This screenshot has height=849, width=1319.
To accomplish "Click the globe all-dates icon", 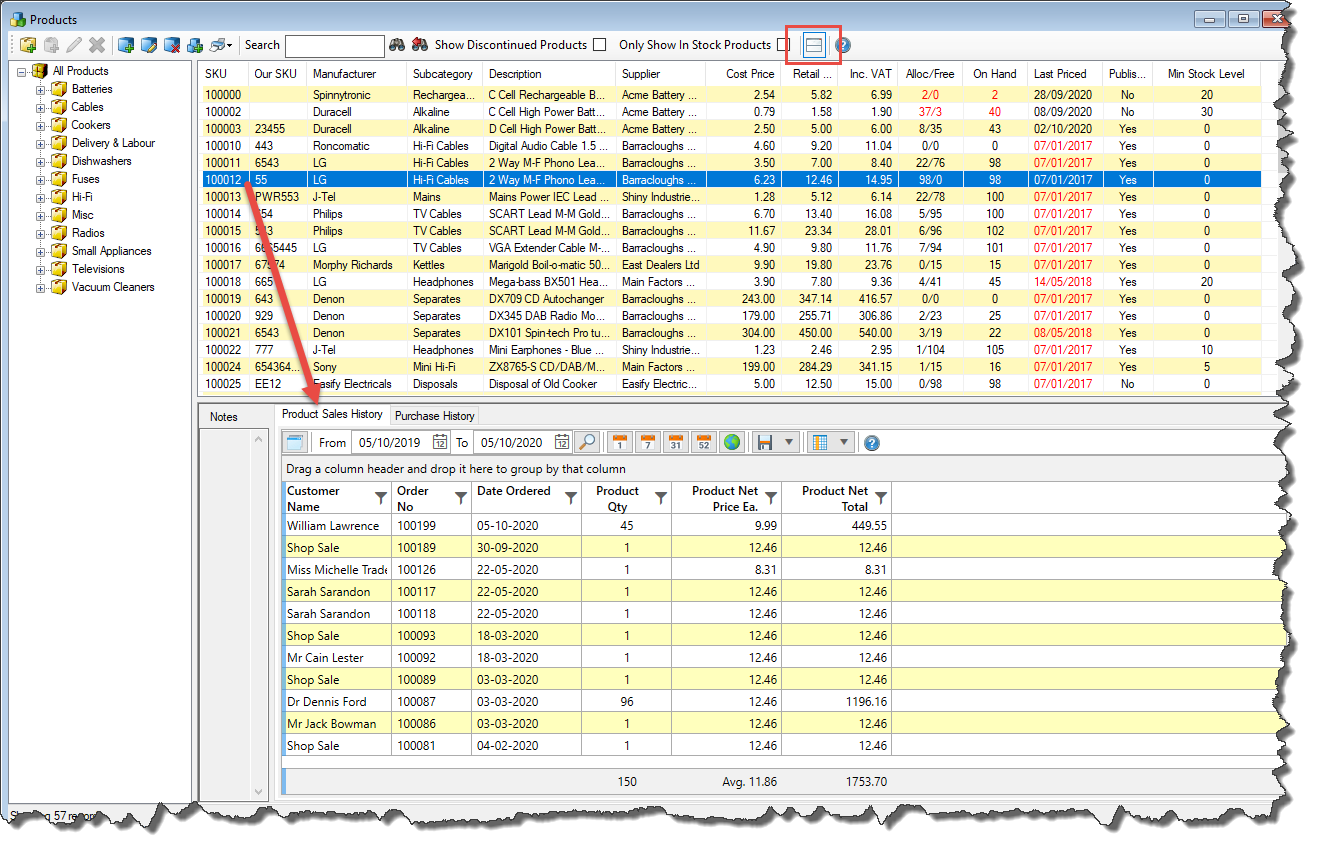I will pos(732,442).
